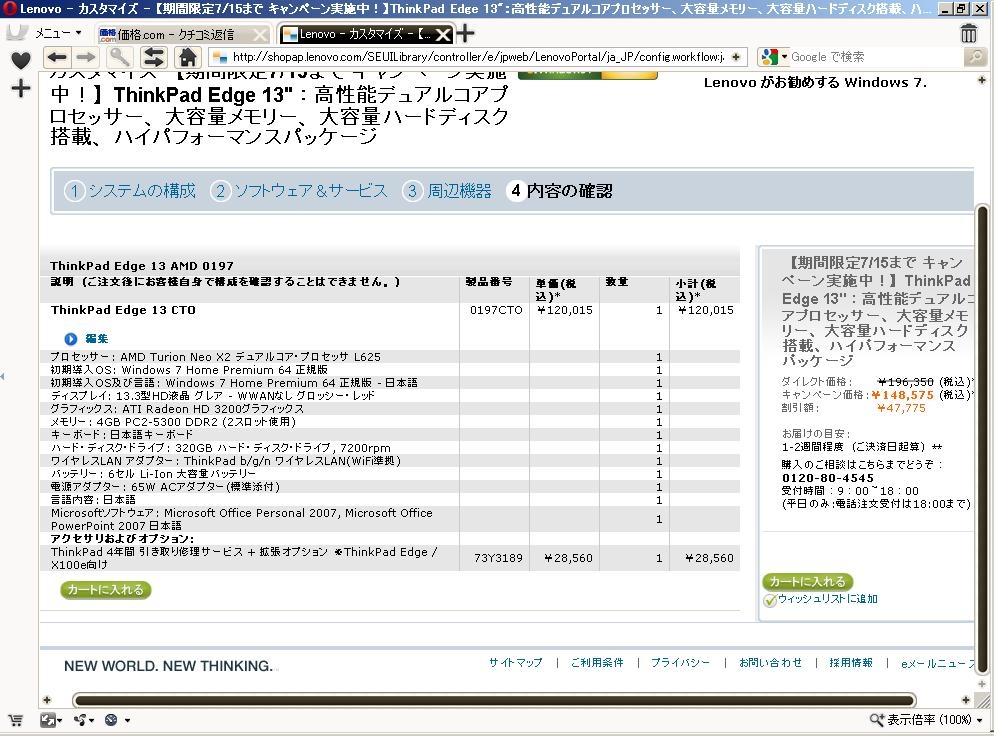The width and height of the screenshot is (994, 736).
Task: Go back with the left arrow button
Action: (x=57, y=57)
